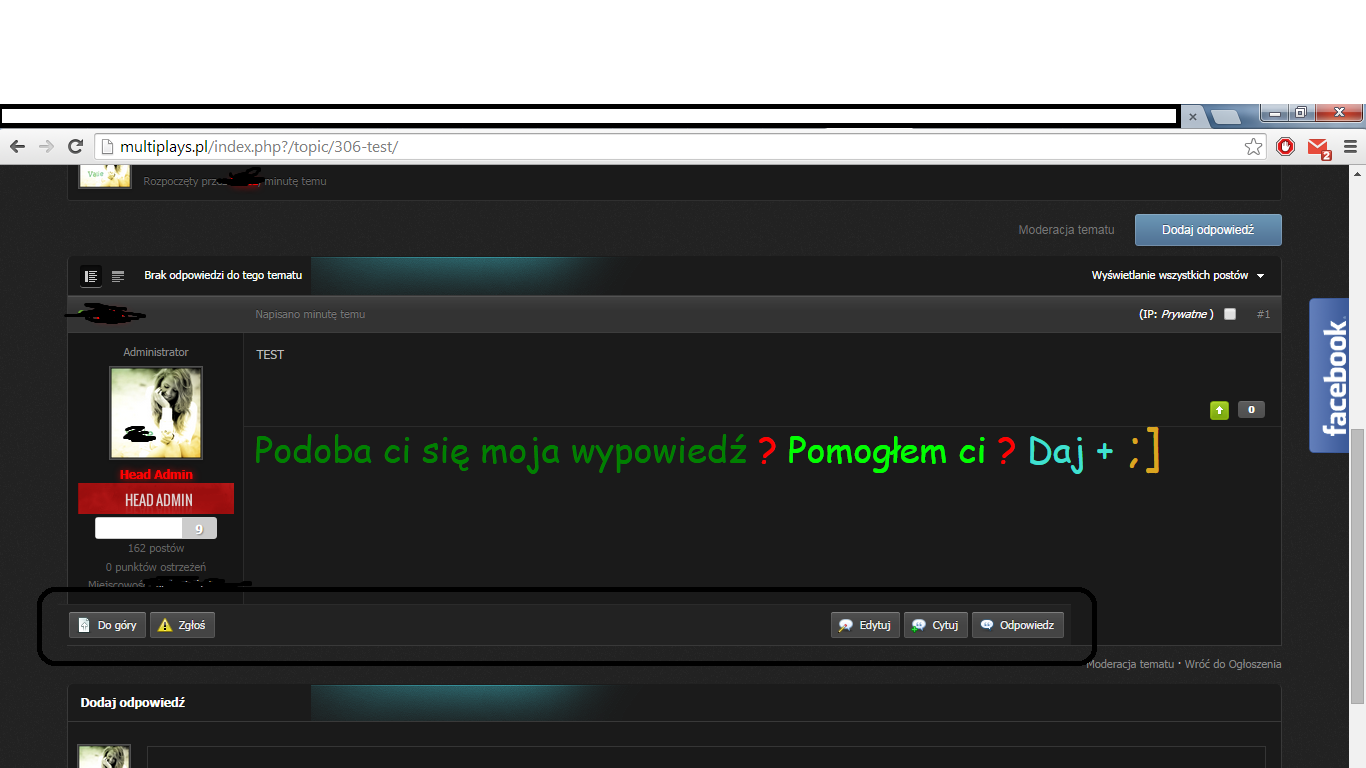This screenshot has height=768, width=1366.
Task: Check the post selection checkbox next to #1
Action: (x=1230, y=313)
